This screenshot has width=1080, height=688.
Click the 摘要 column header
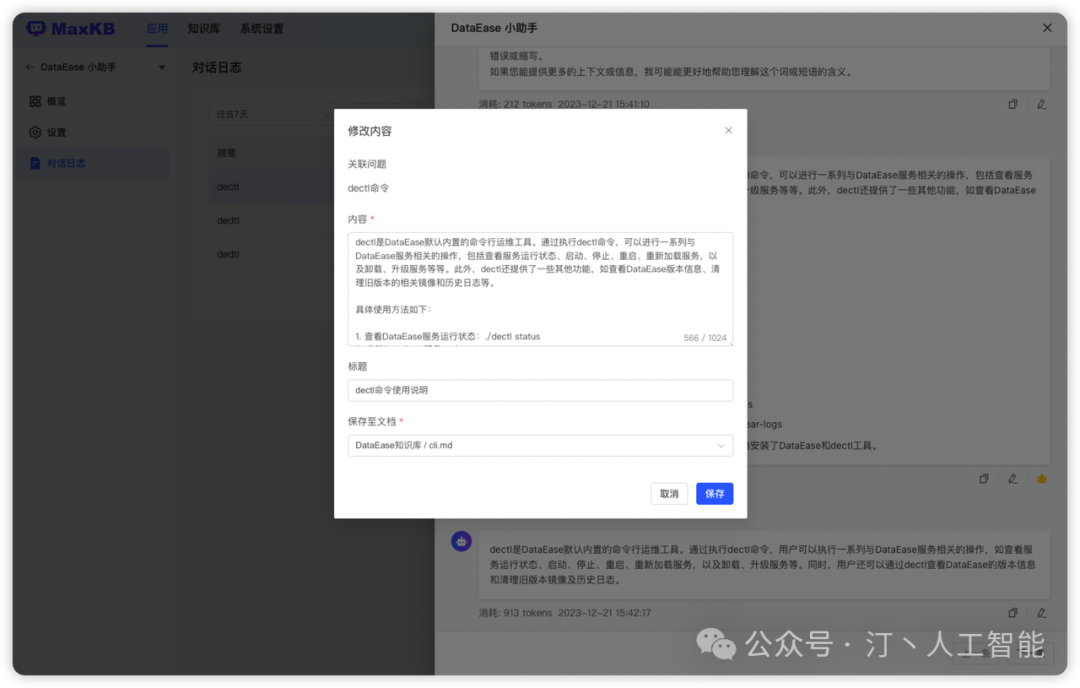click(227, 153)
